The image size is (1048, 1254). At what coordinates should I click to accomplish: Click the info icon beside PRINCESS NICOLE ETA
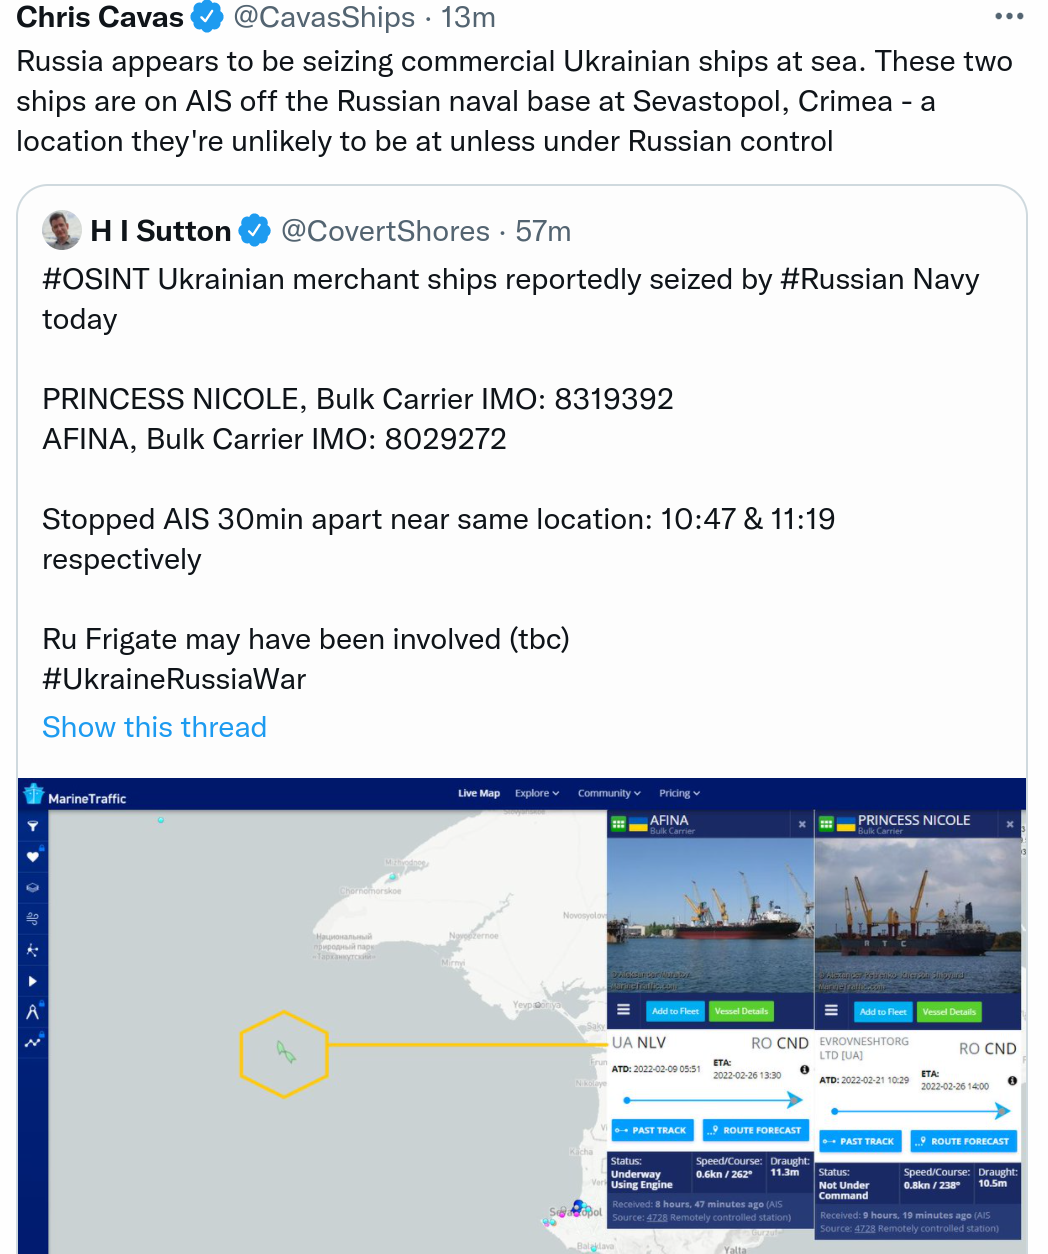point(1012,1081)
